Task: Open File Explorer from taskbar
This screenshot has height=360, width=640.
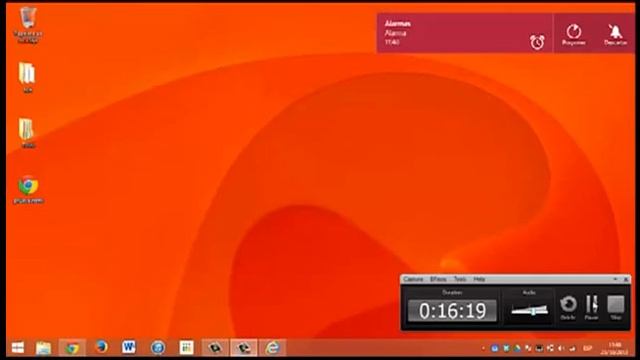Action: point(43,348)
